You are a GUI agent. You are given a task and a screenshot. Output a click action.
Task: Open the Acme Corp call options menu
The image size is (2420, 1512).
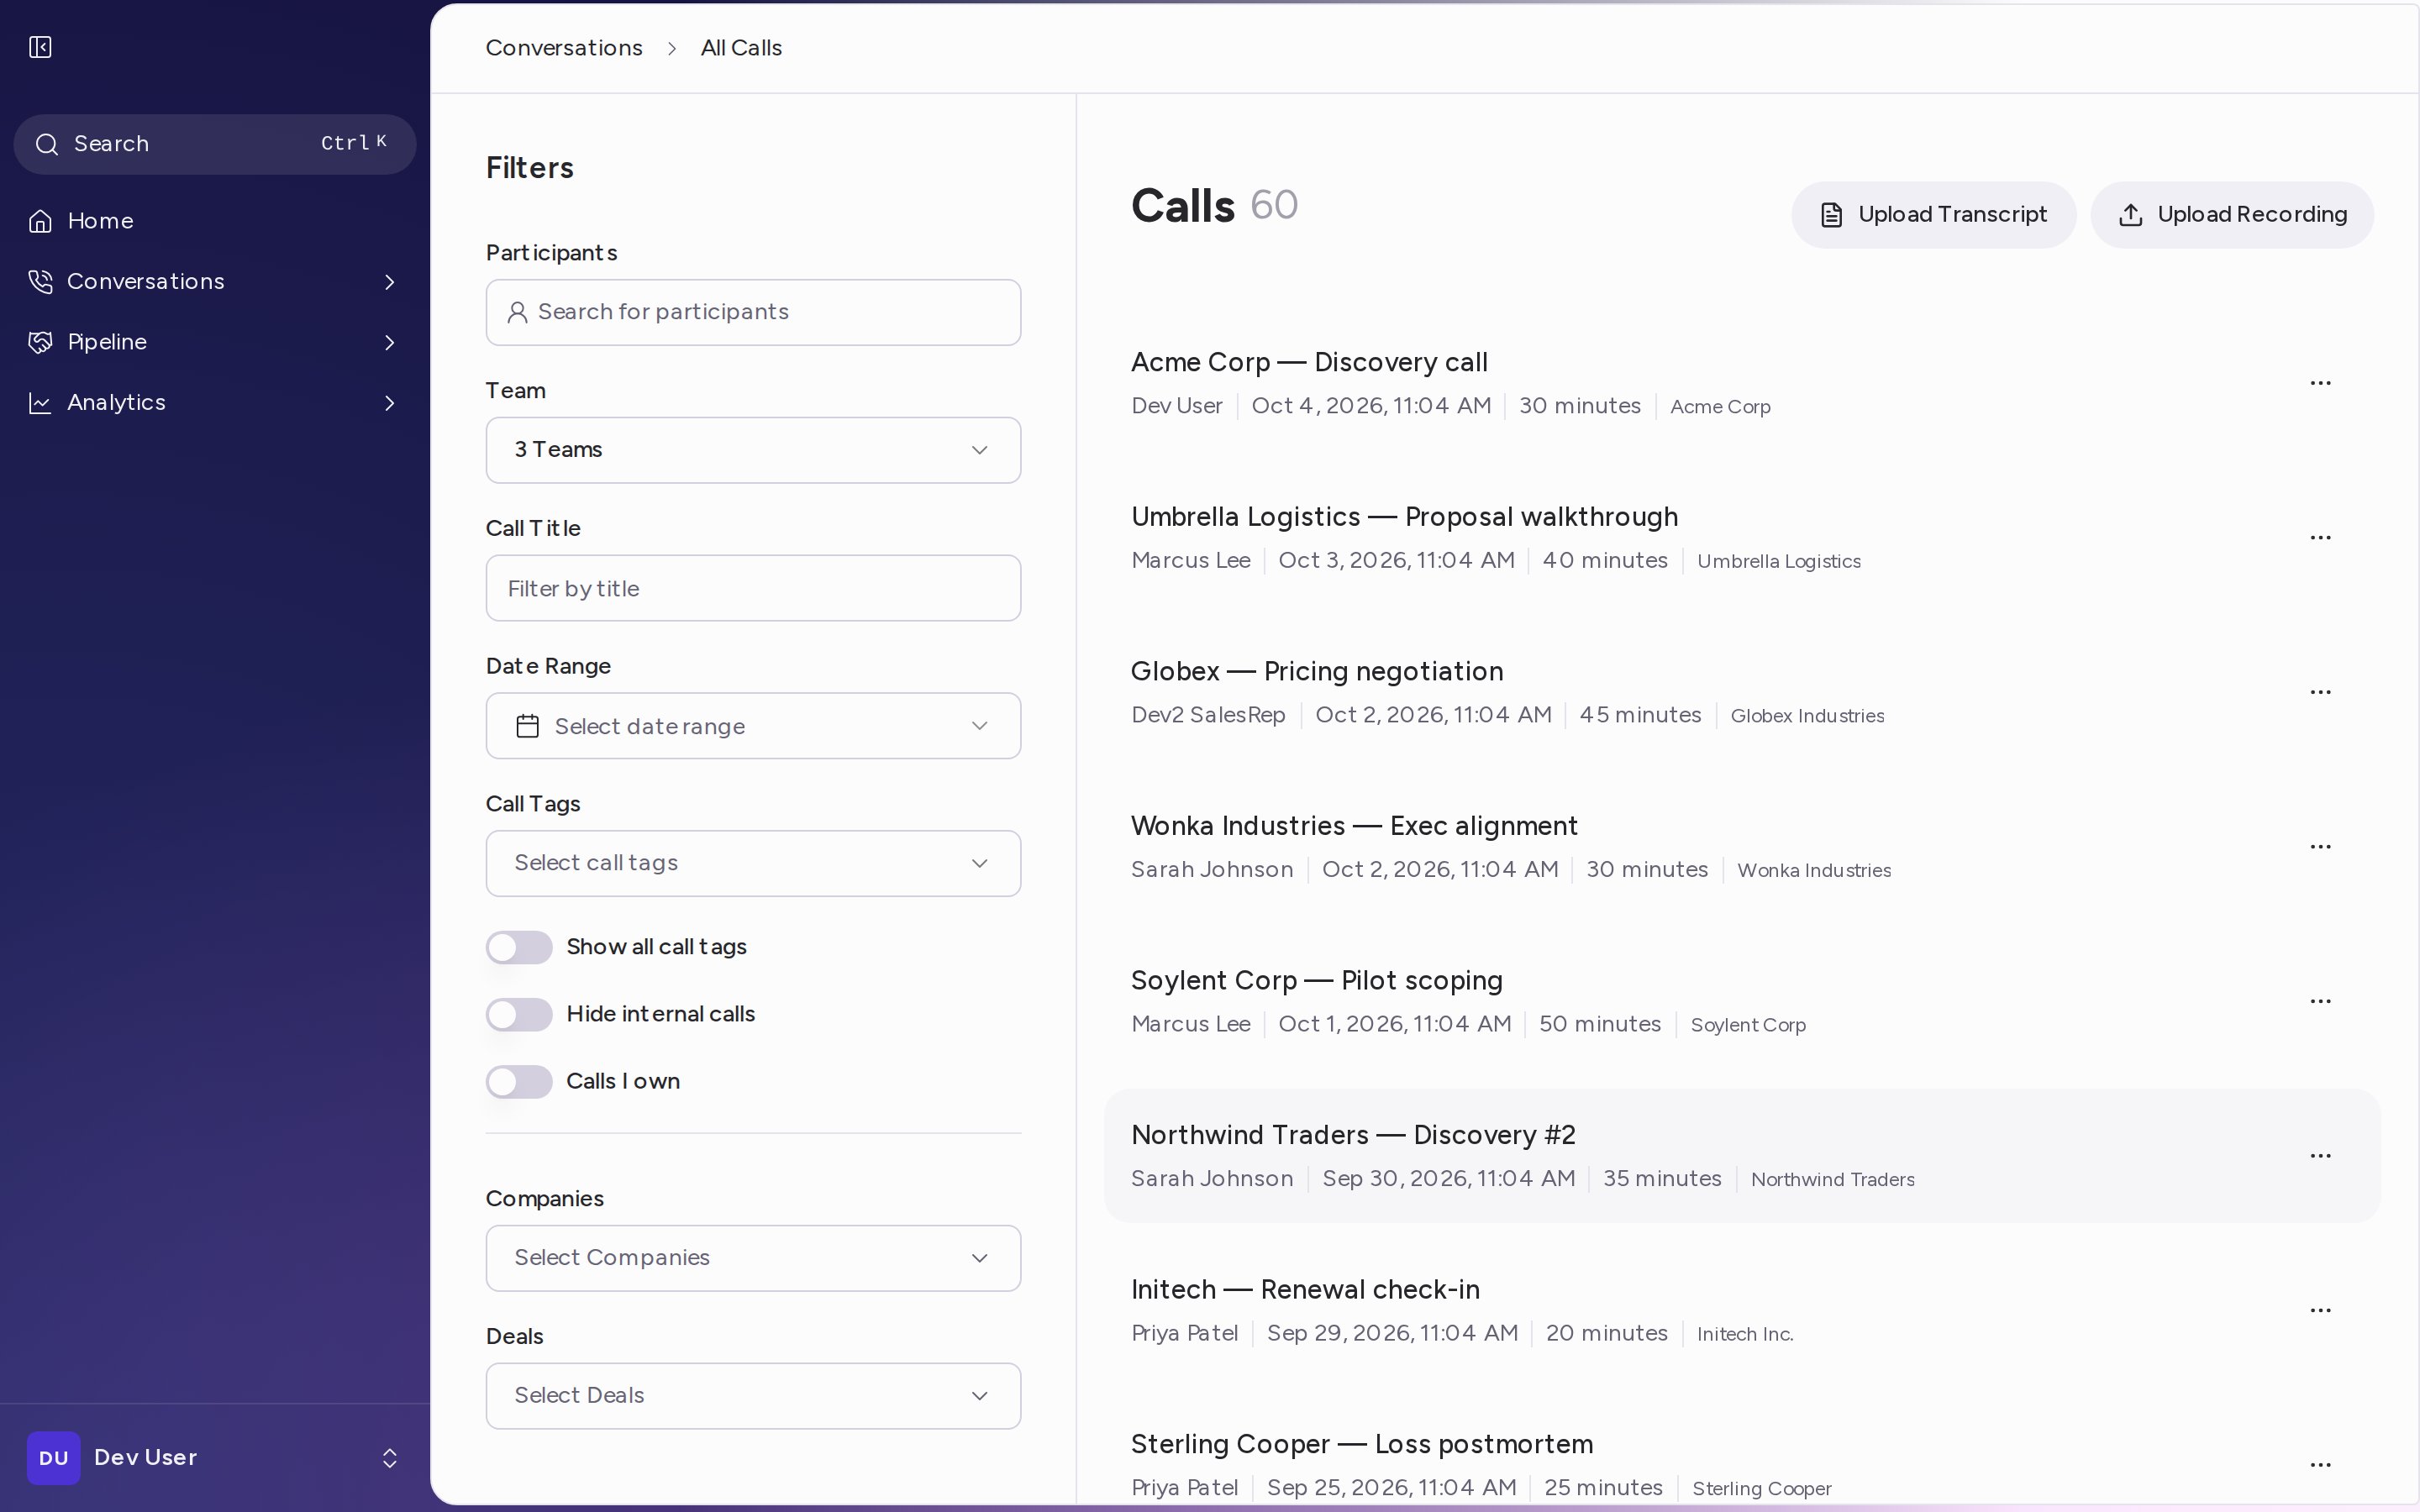coord(2320,383)
